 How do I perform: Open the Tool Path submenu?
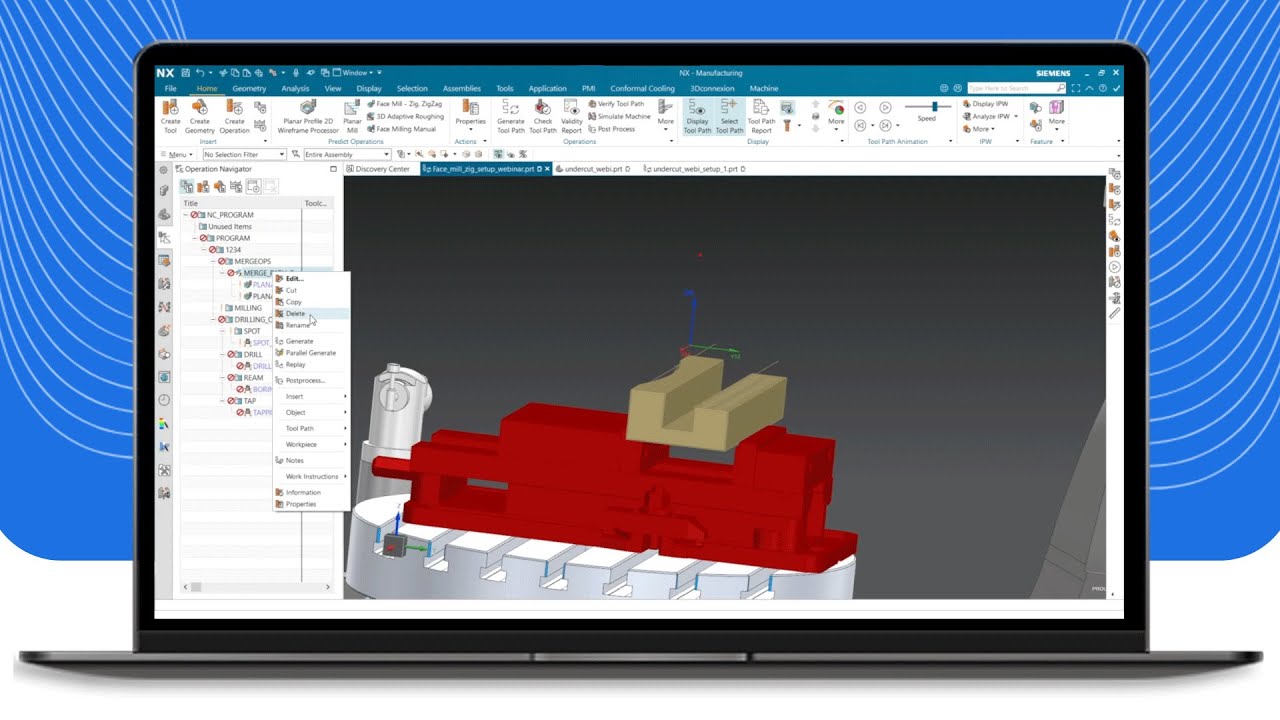(x=312, y=428)
